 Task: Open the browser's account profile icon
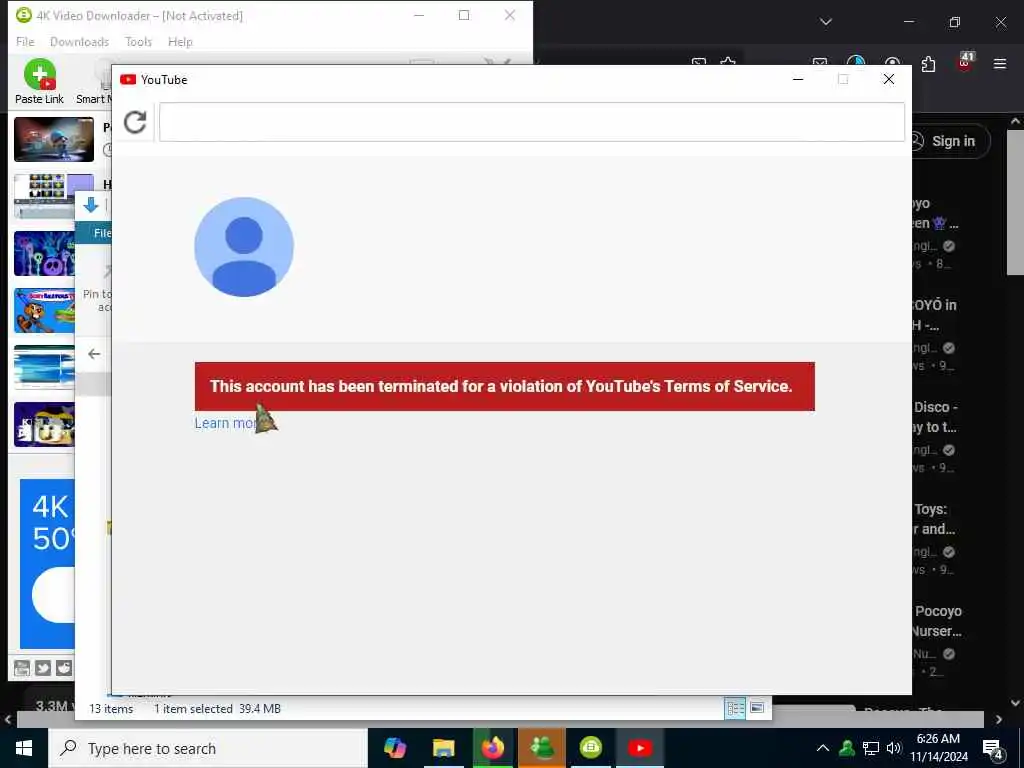pyautogui.click(x=892, y=63)
